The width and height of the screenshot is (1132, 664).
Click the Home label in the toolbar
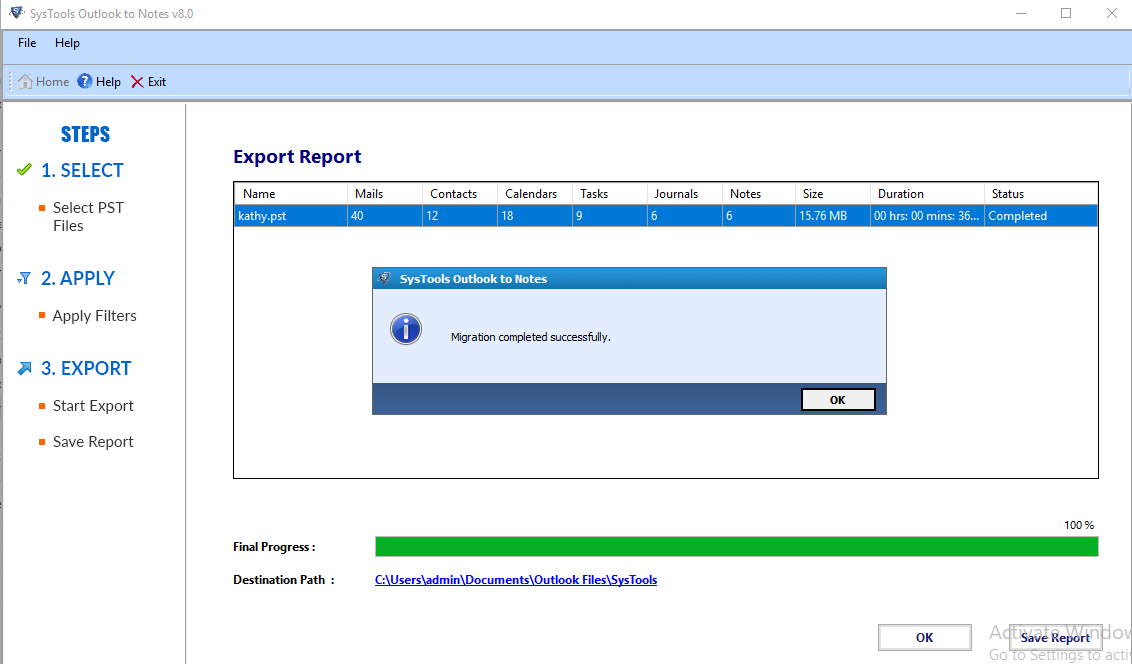click(x=53, y=82)
